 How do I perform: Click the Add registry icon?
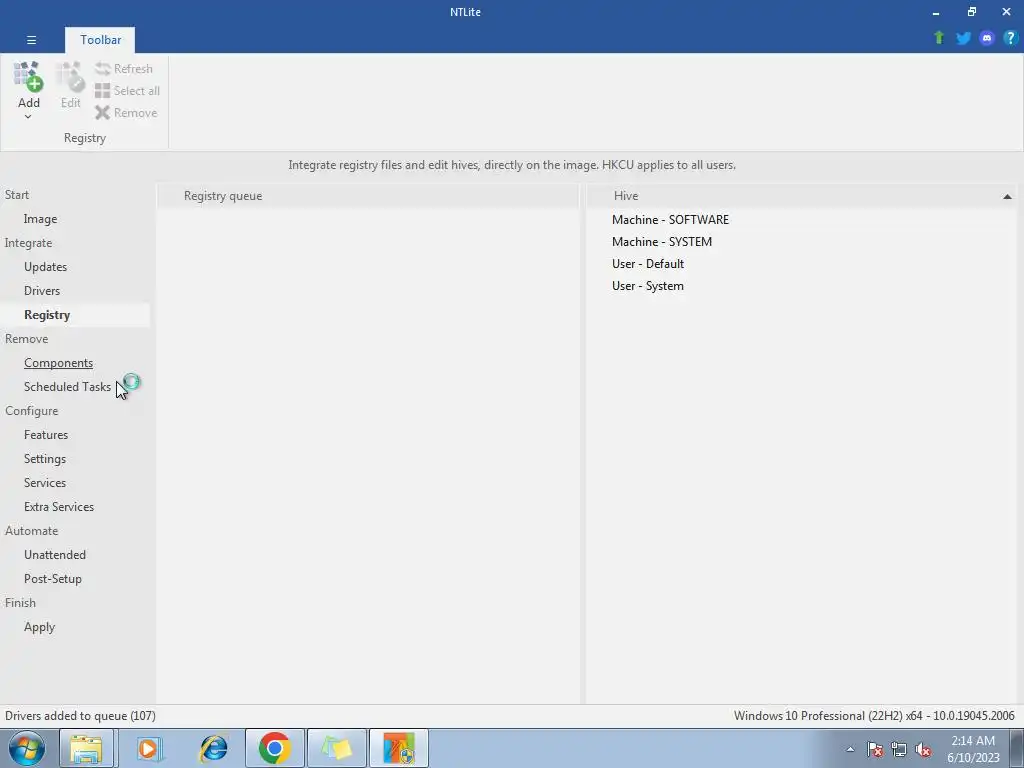(28, 77)
